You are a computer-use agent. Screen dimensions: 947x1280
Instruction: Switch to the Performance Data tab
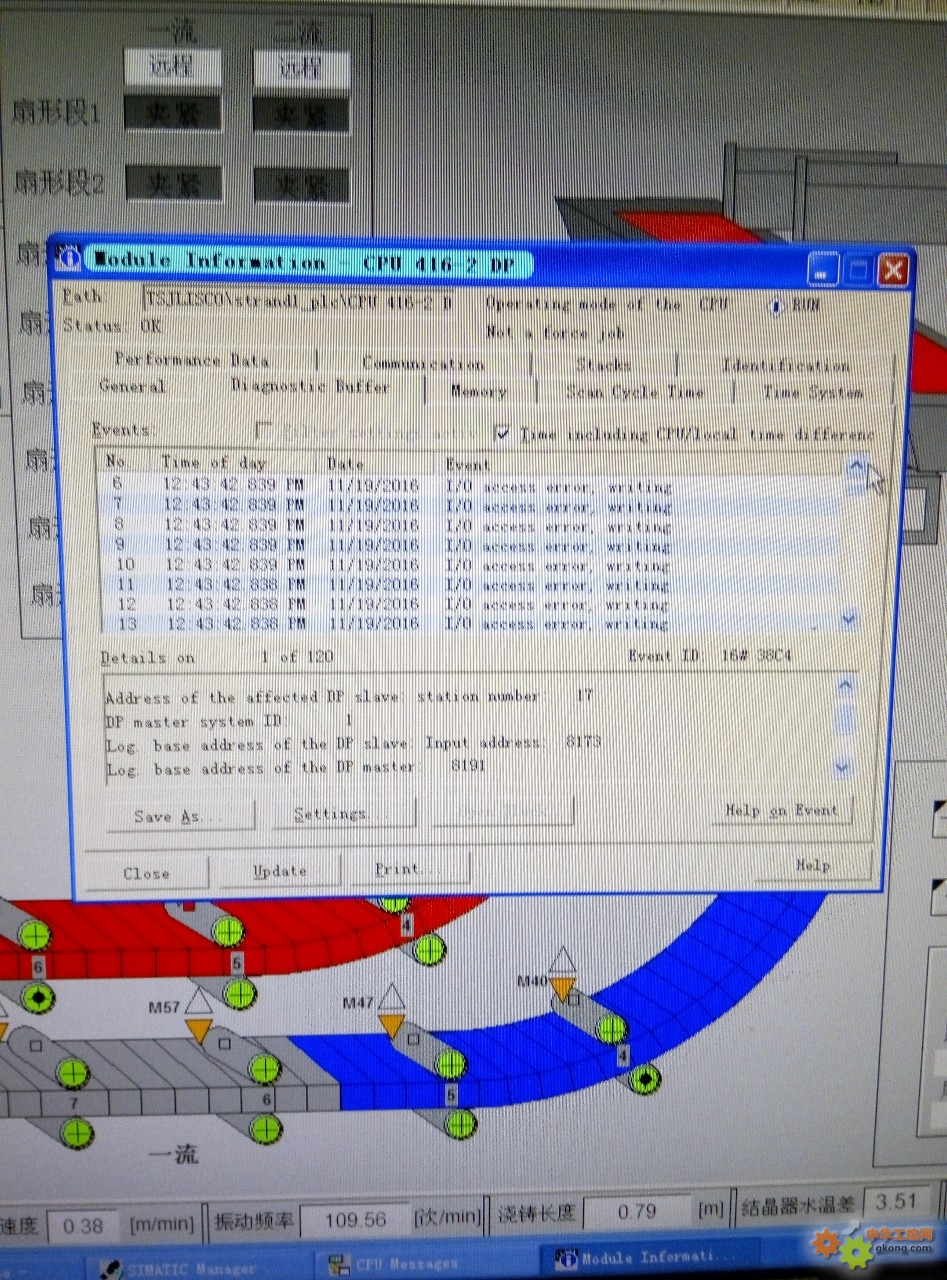tap(191, 359)
